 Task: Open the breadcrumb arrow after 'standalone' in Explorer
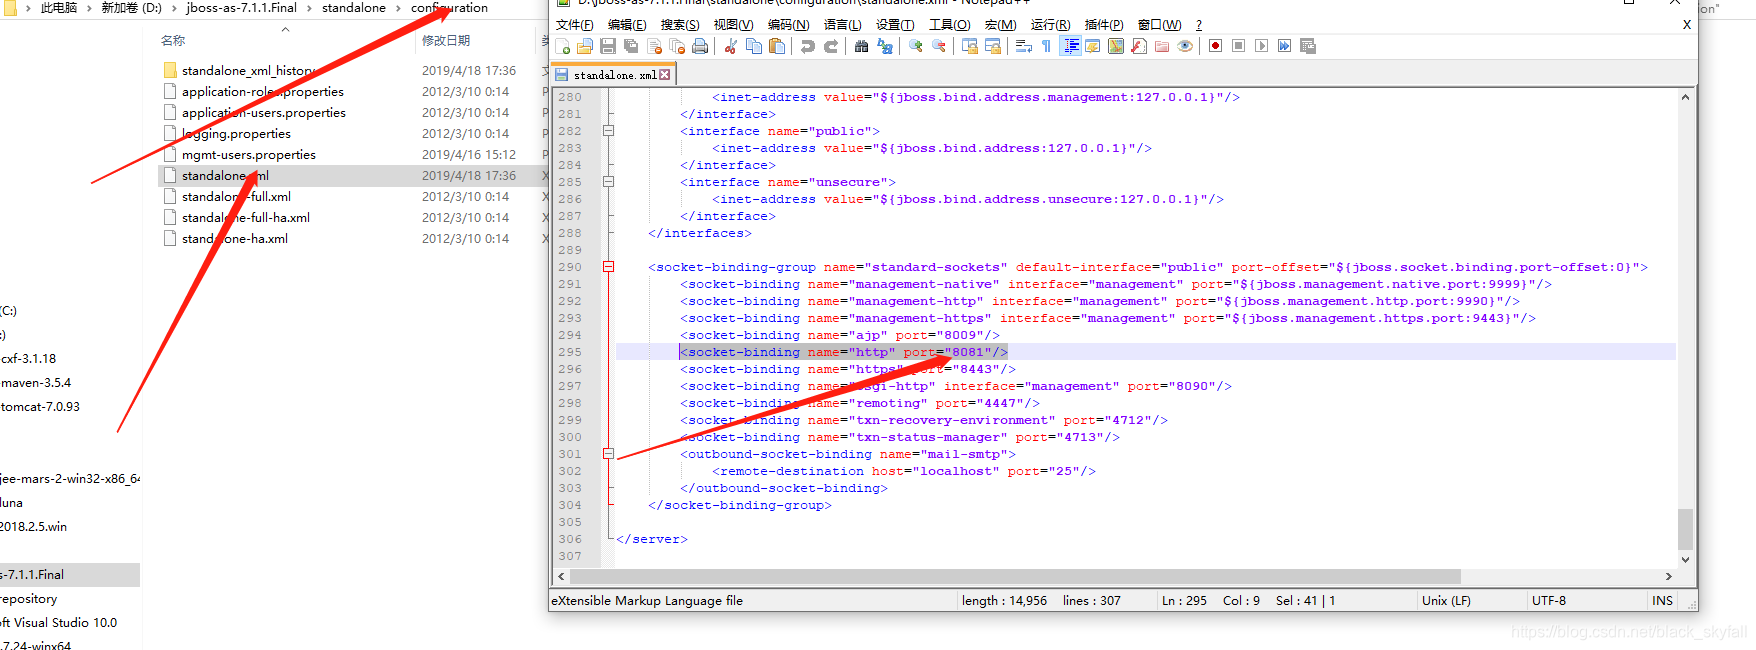click(398, 8)
